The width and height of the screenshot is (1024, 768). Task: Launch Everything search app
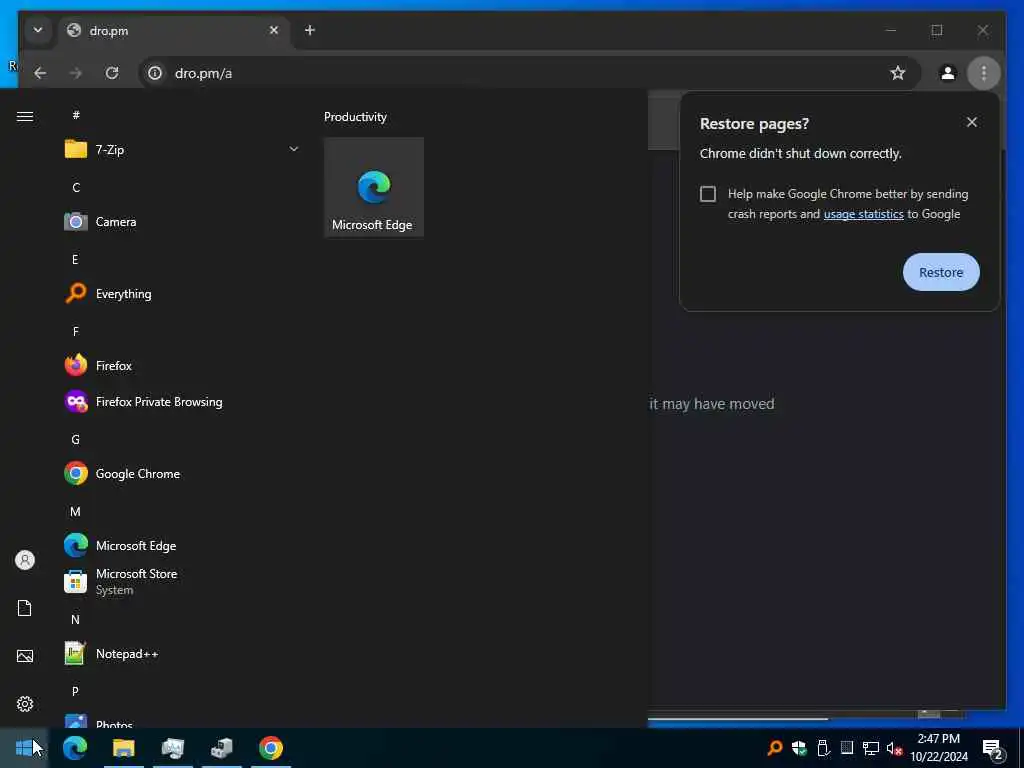coord(182,294)
